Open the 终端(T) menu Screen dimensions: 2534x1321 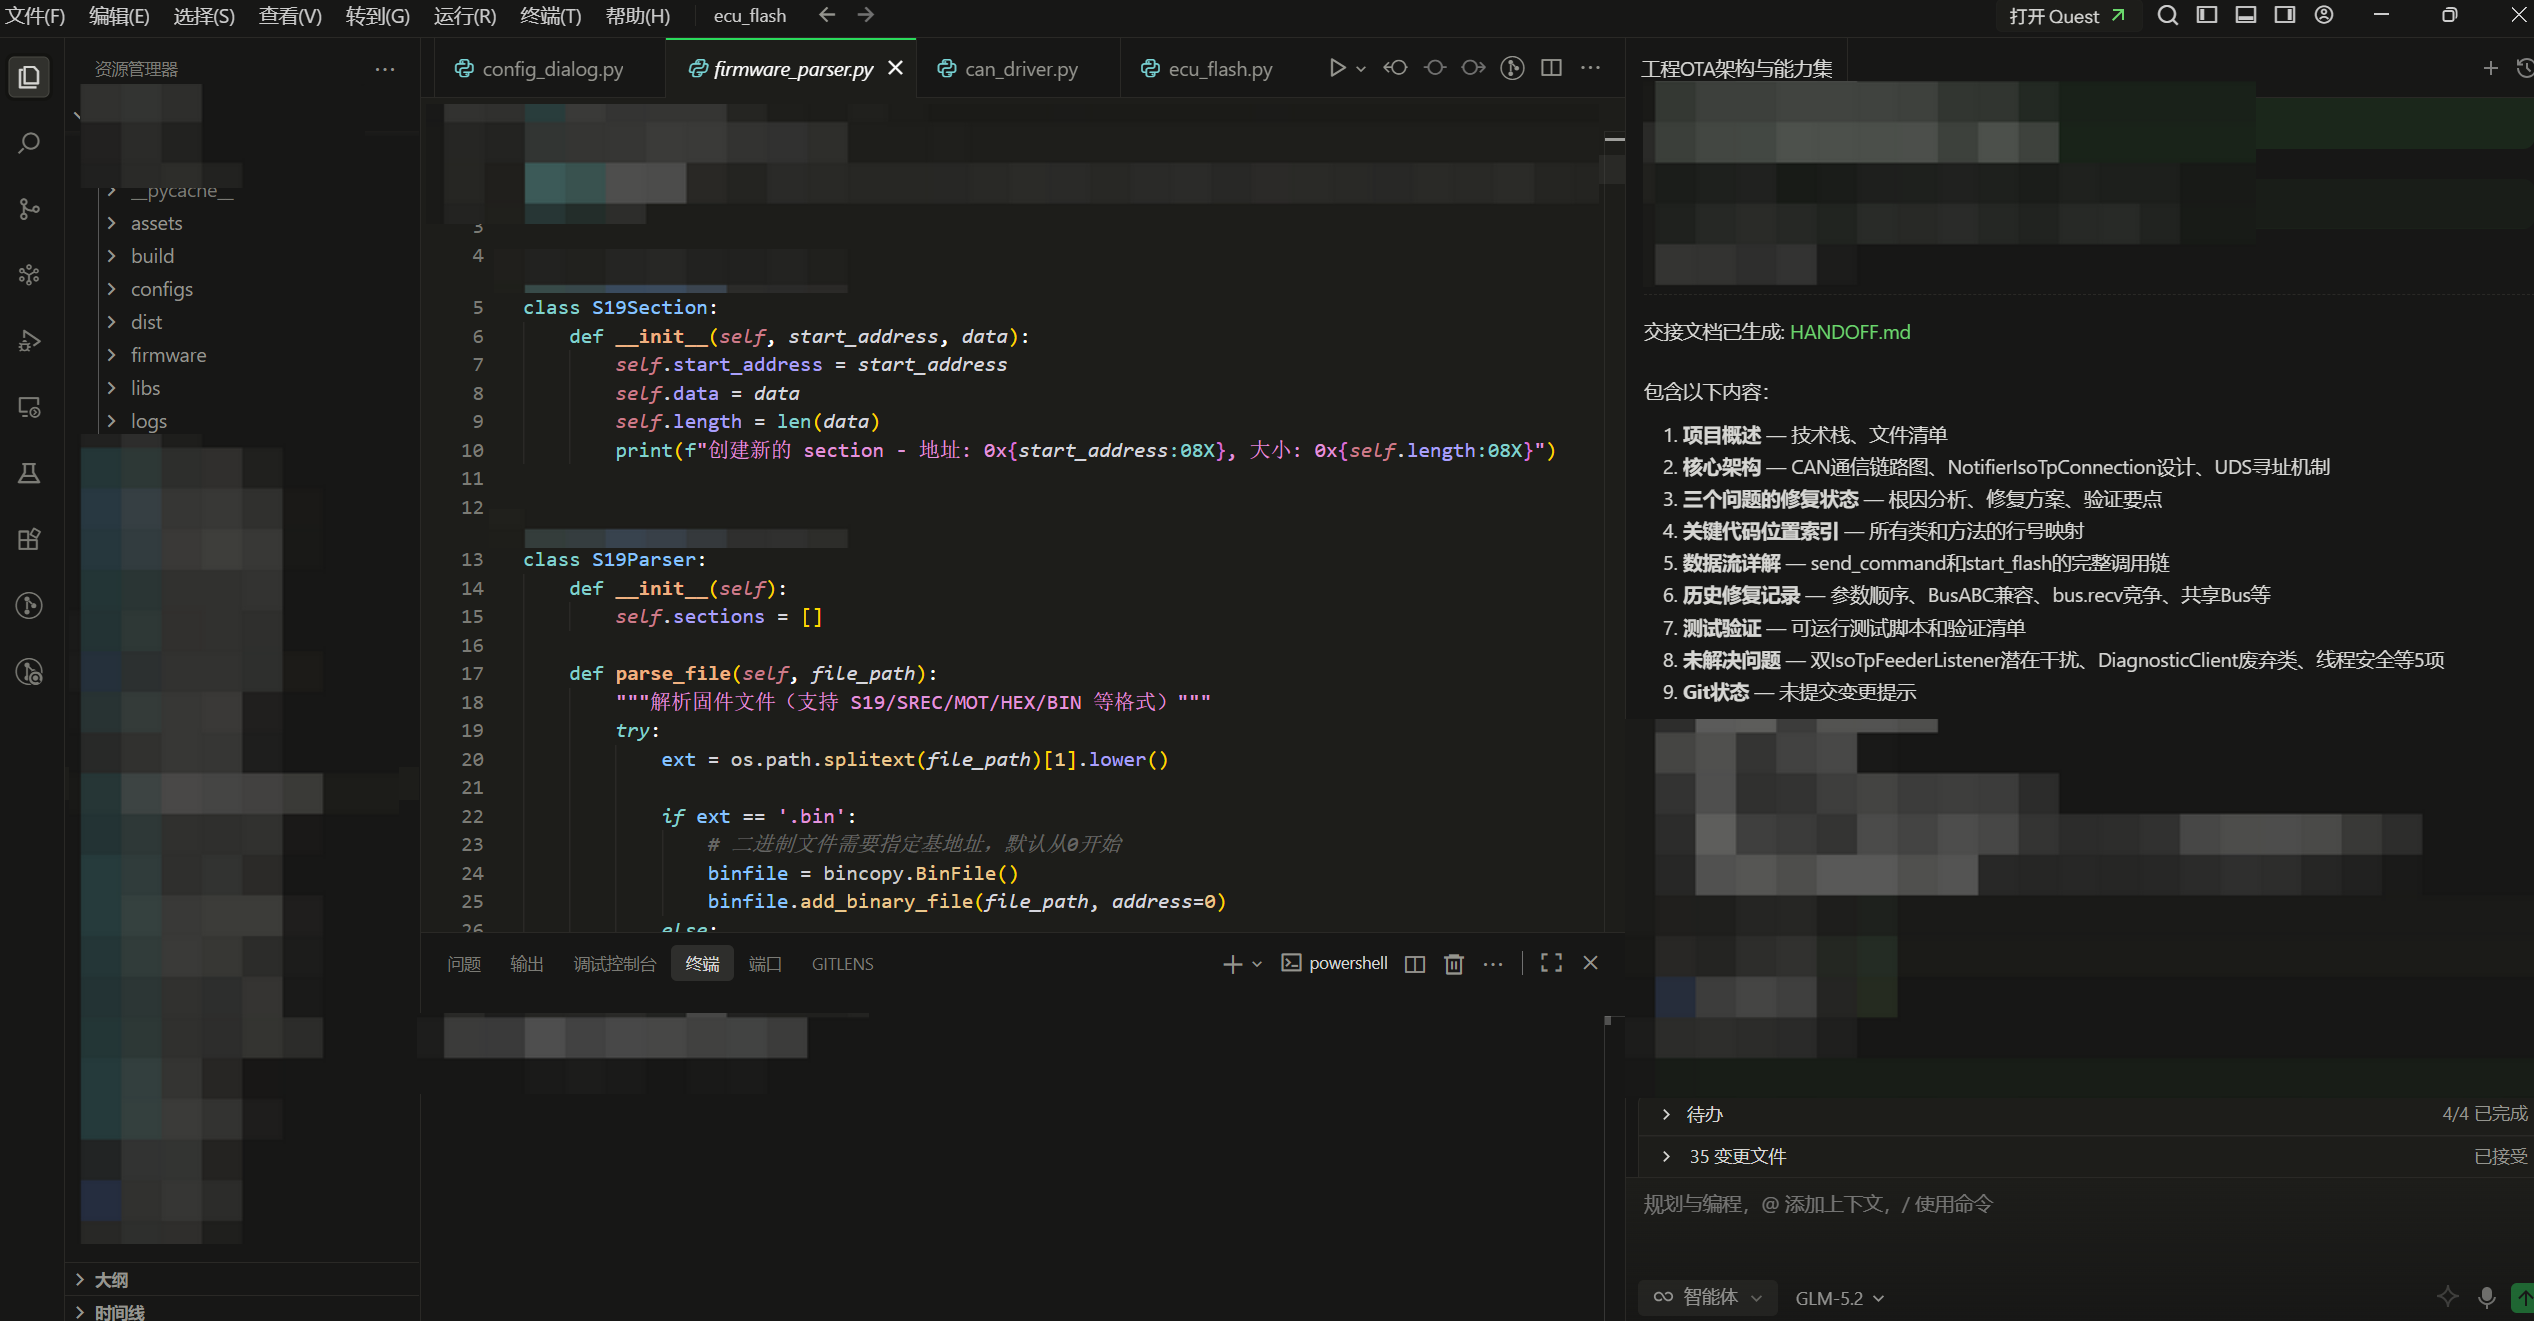[x=551, y=16]
